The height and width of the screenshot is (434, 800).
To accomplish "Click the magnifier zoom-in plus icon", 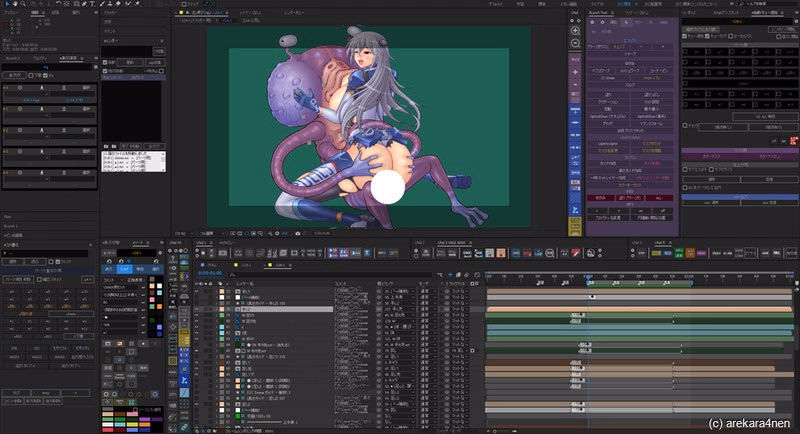I will click(575, 31).
